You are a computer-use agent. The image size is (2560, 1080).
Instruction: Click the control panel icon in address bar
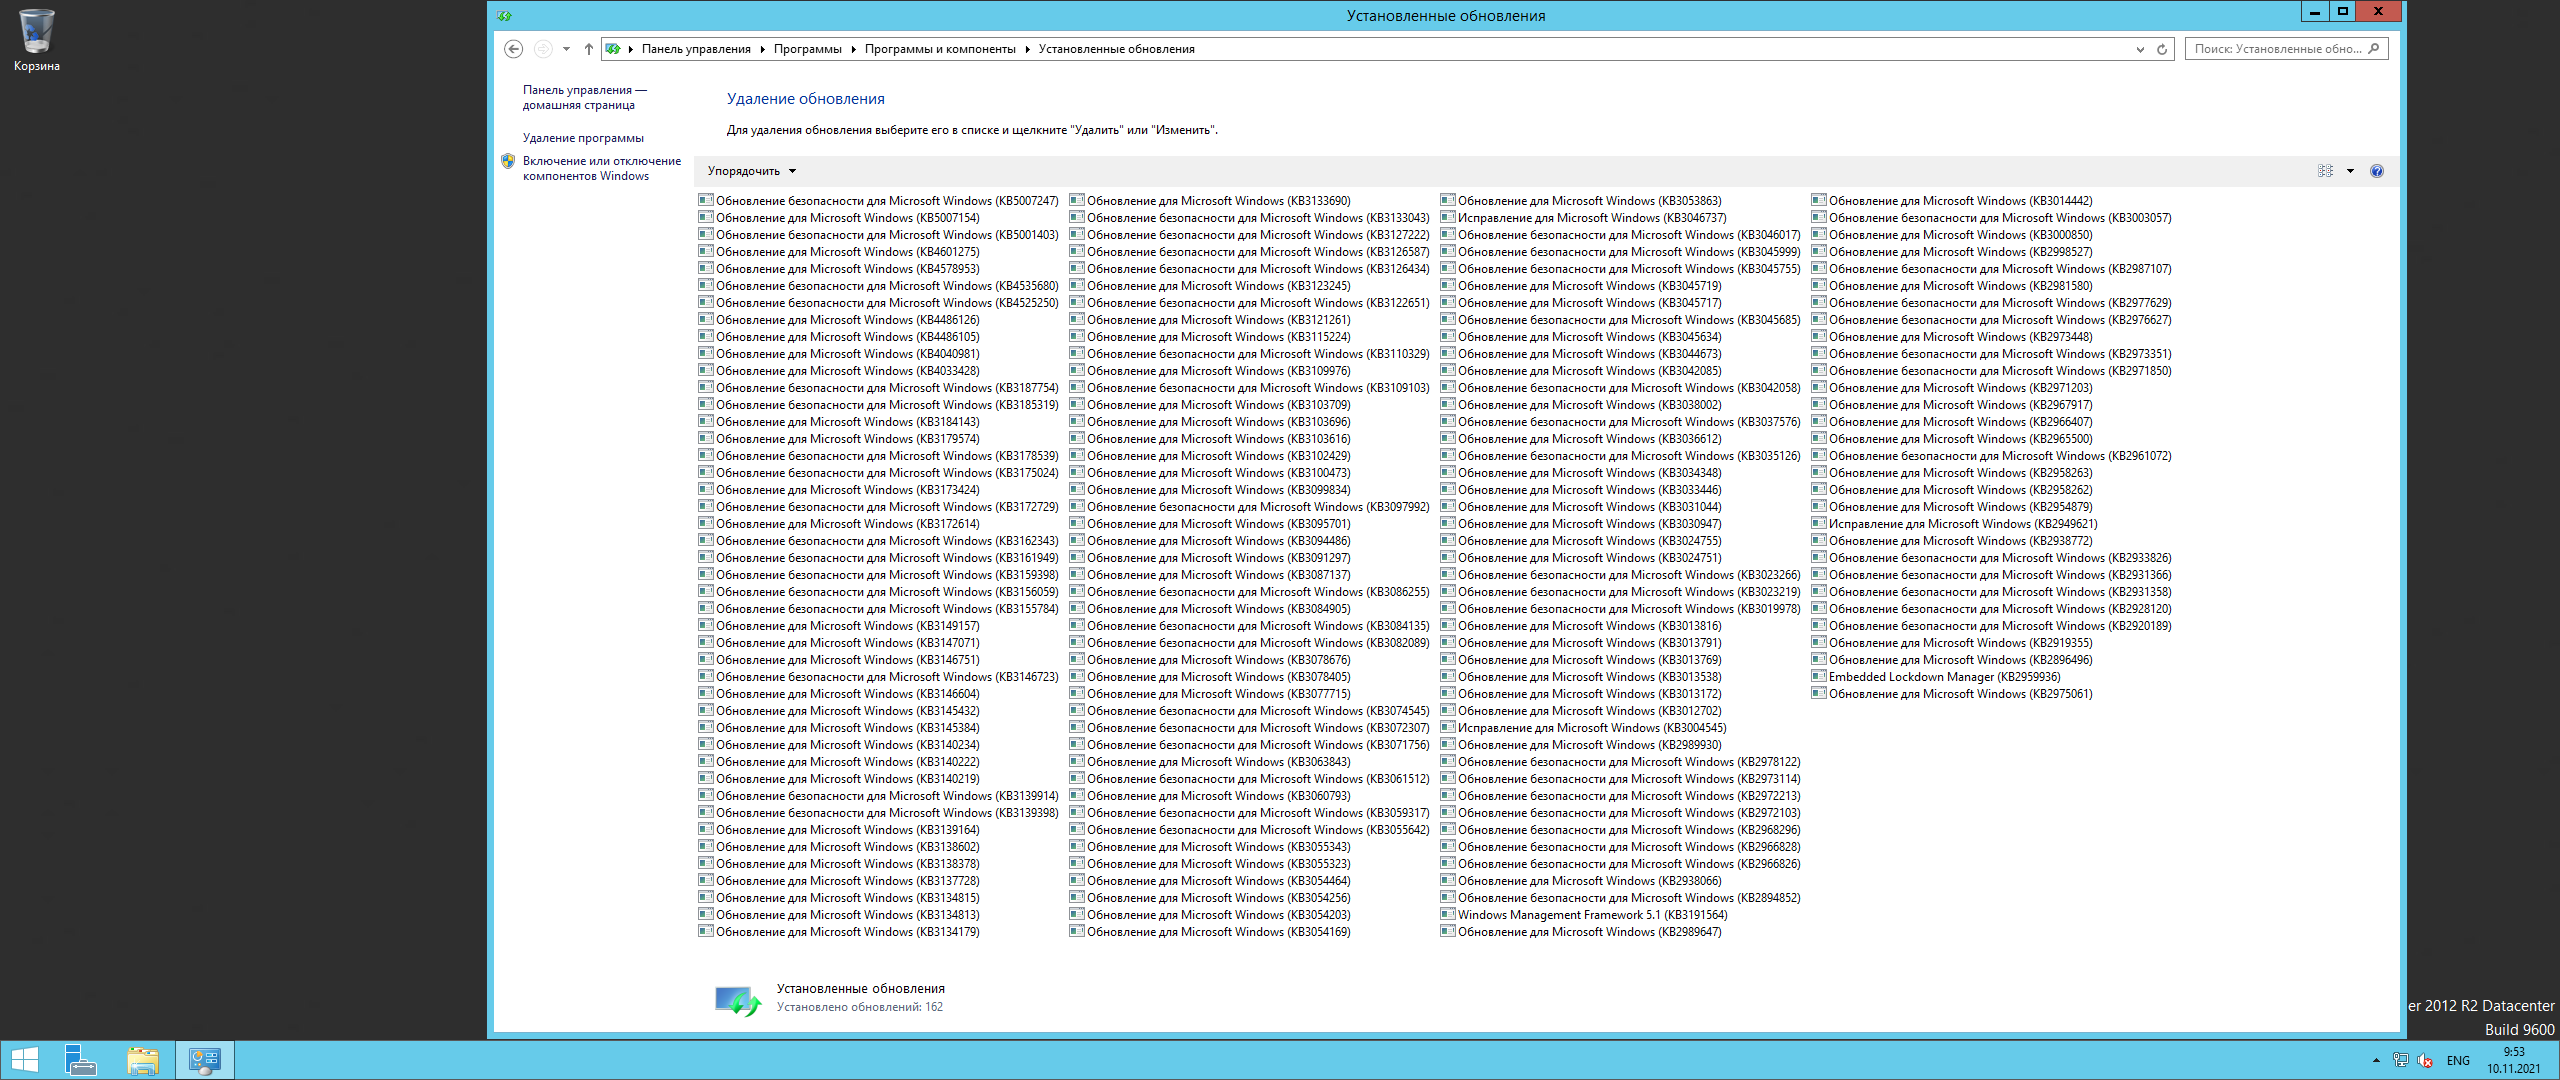coord(613,49)
